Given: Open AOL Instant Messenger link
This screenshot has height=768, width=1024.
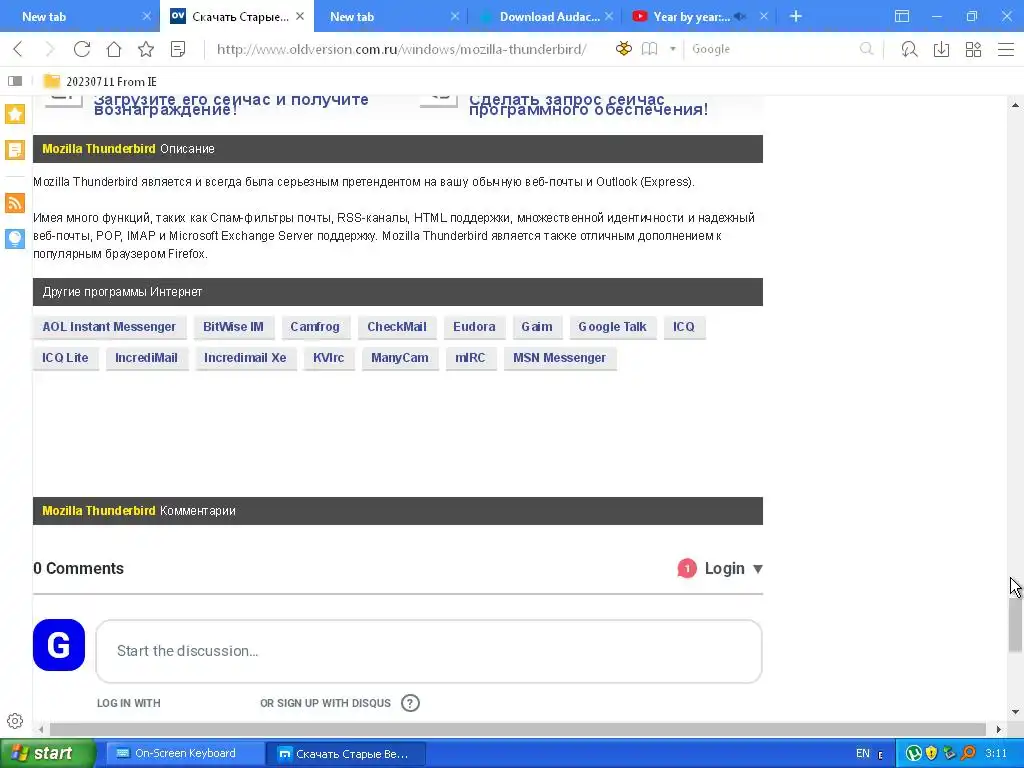Looking at the screenshot, I should click(x=109, y=327).
